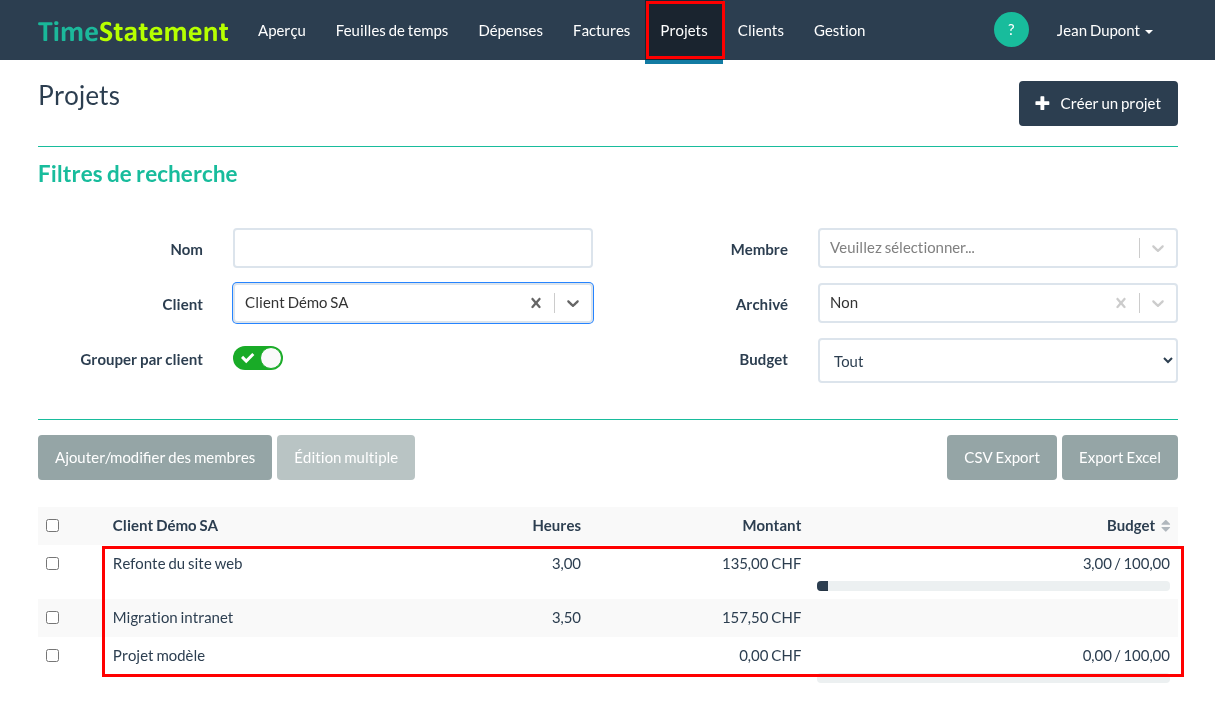1215x703 pixels.
Task: Export the list with CSV Export
Action: pos(1002,457)
